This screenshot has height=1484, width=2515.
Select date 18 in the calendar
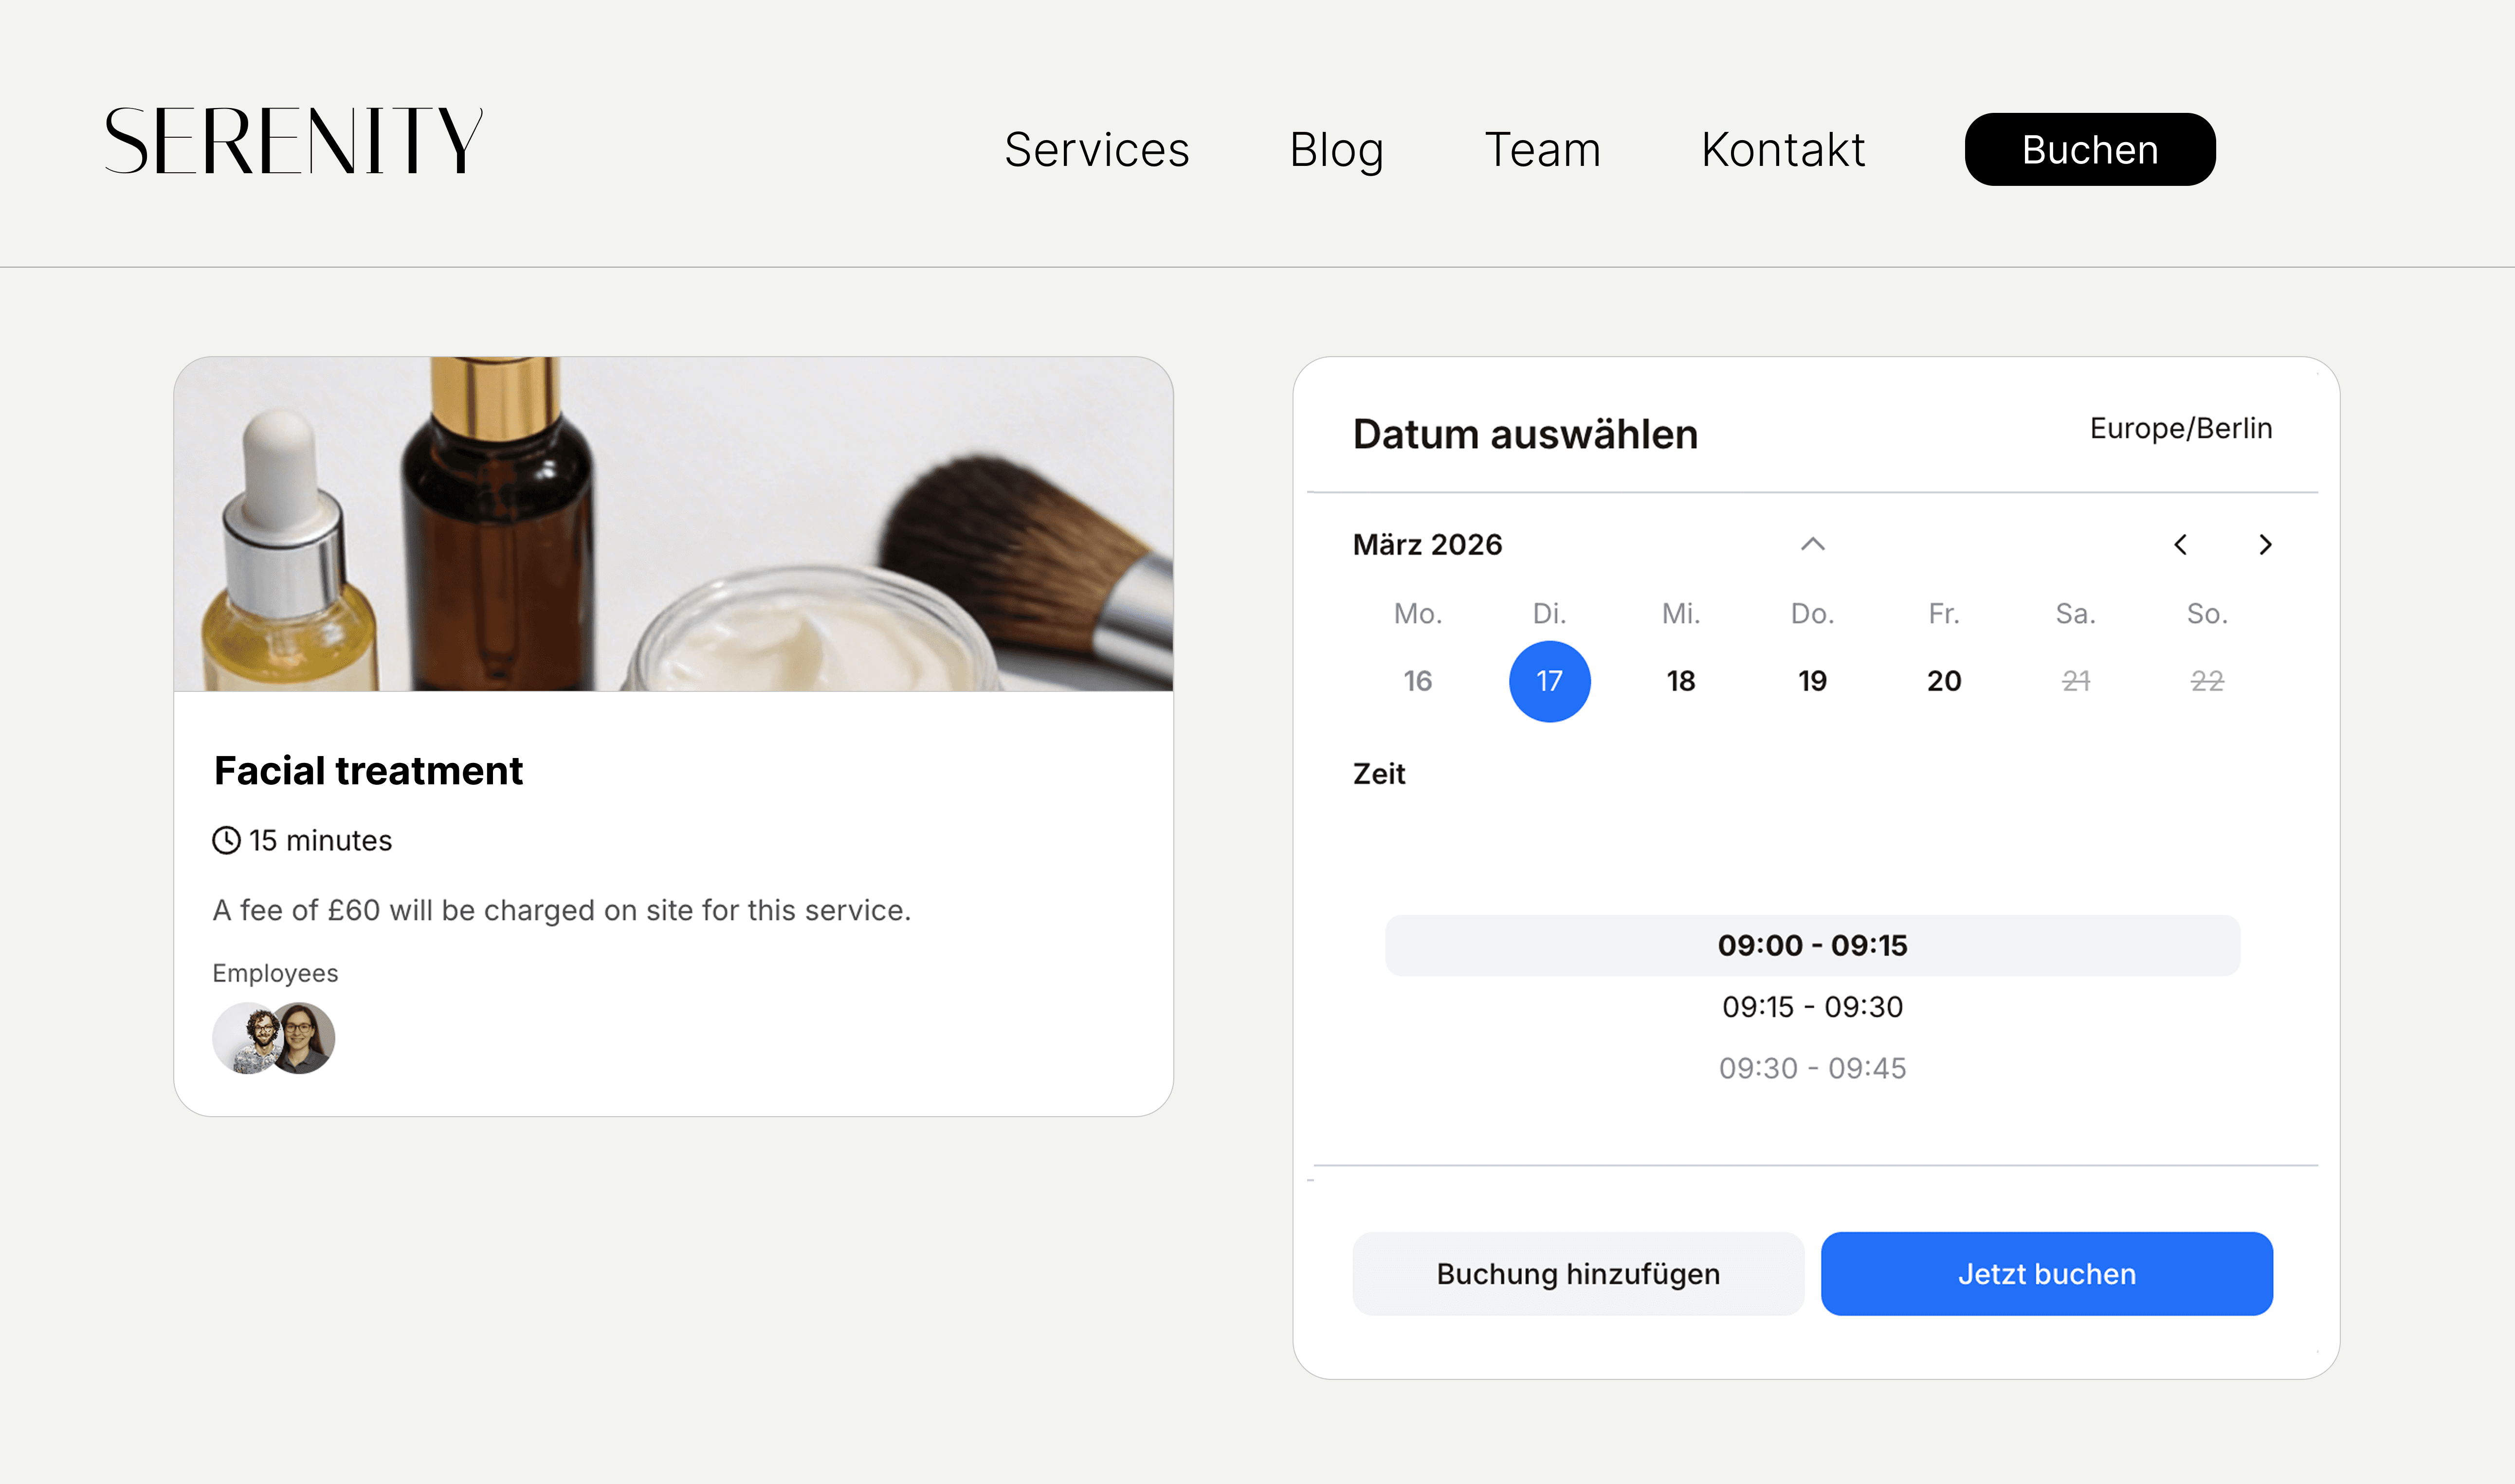(1680, 681)
